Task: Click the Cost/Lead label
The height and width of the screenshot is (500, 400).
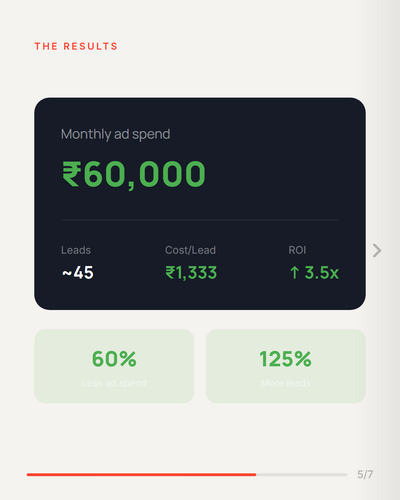Action: [x=190, y=250]
